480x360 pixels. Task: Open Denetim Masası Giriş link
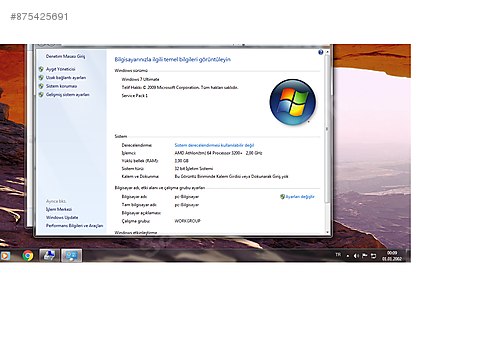[65, 56]
